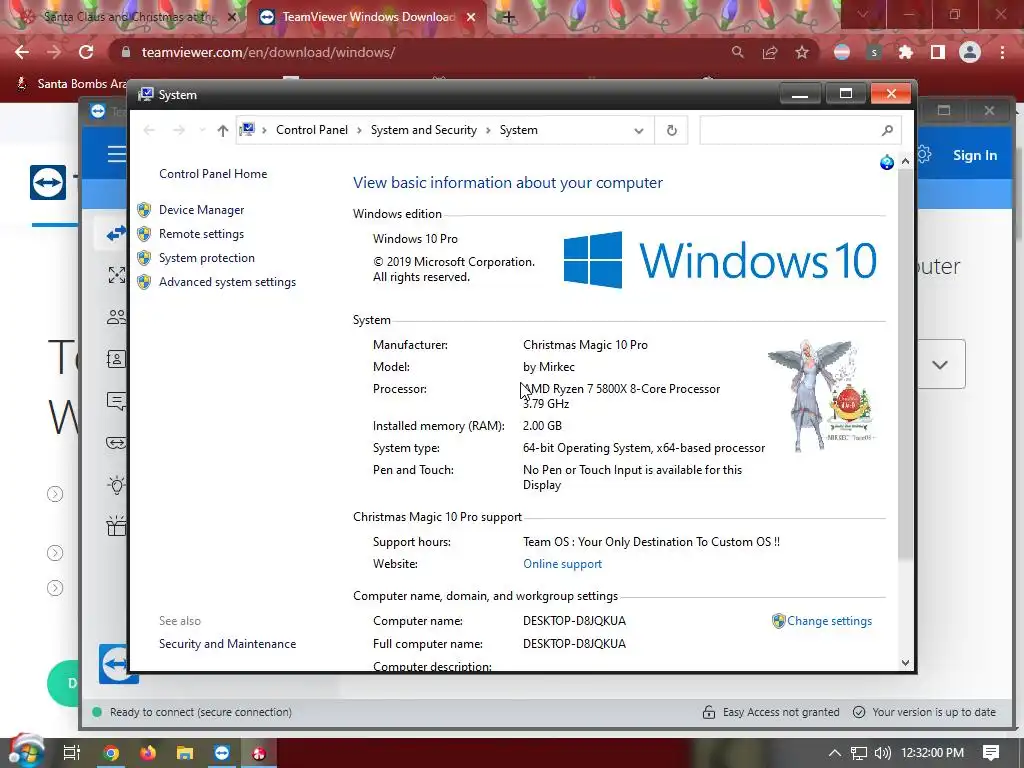Click the System protection shield icon

(144, 258)
